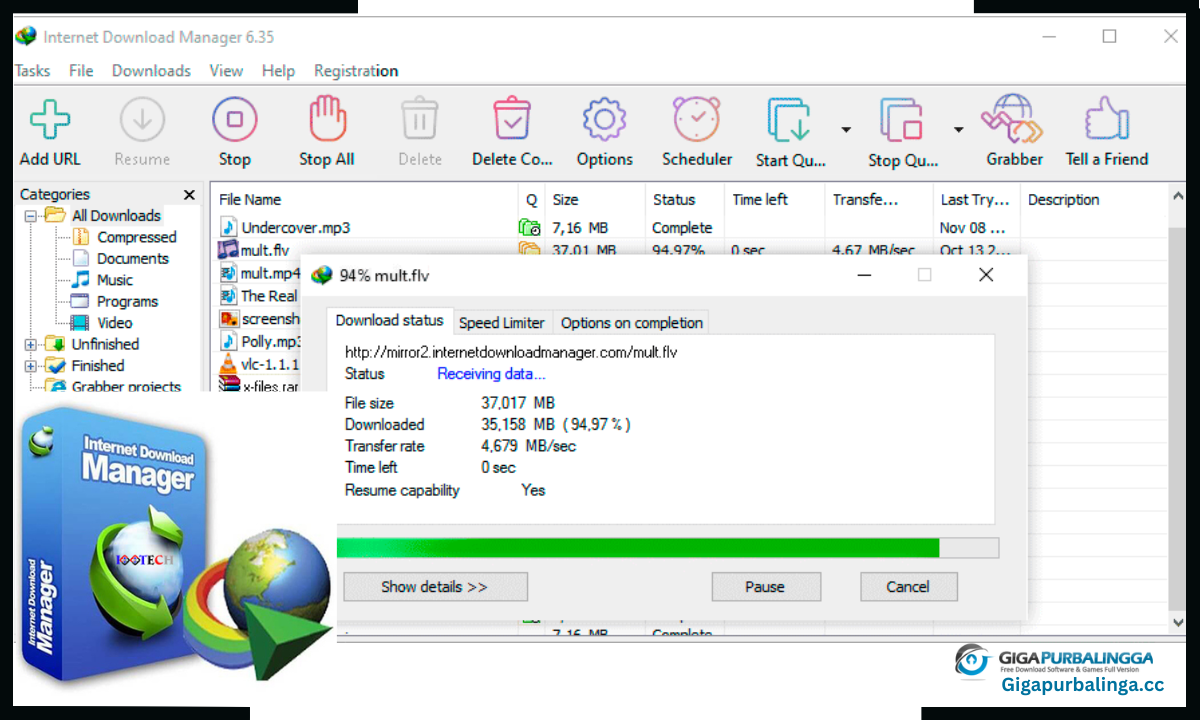The image size is (1200, 720).
Task: Select the Video category
Action: point(115,323)
